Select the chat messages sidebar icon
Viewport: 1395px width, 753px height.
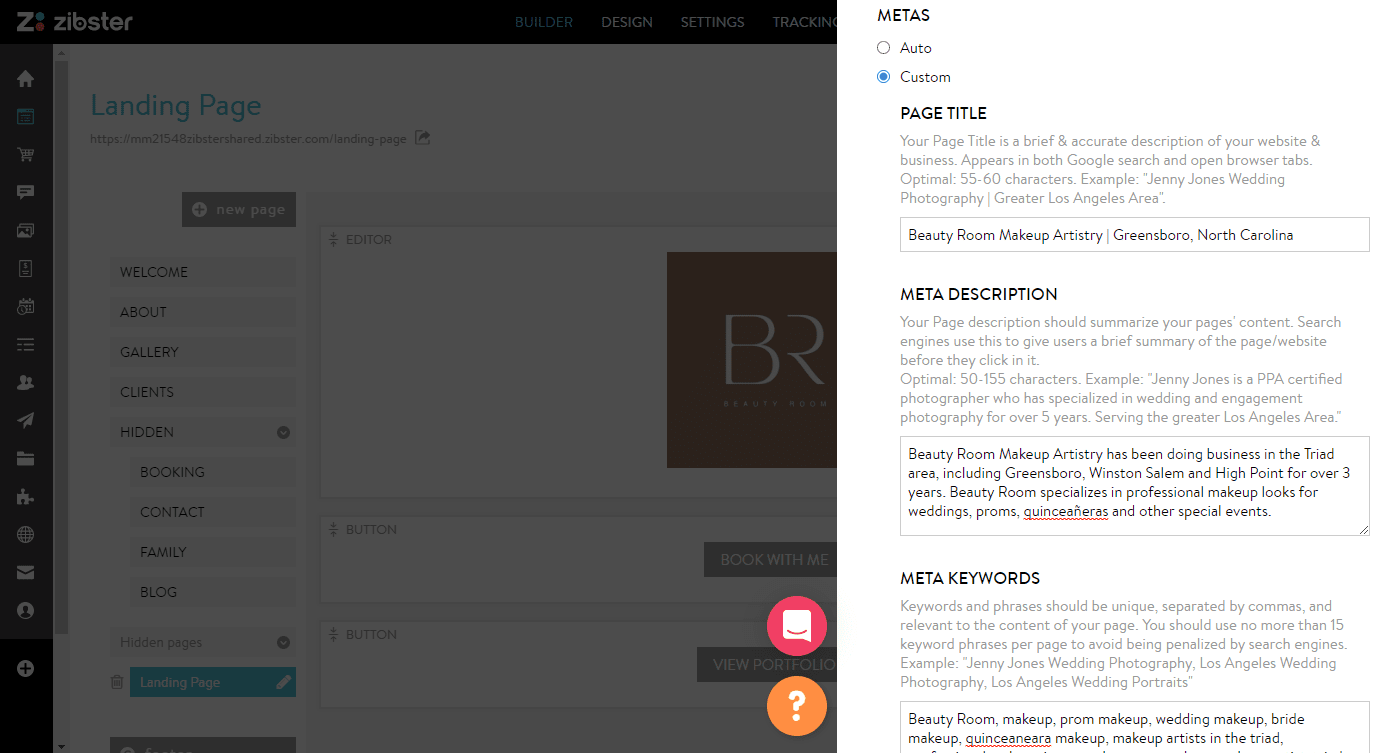25,191
